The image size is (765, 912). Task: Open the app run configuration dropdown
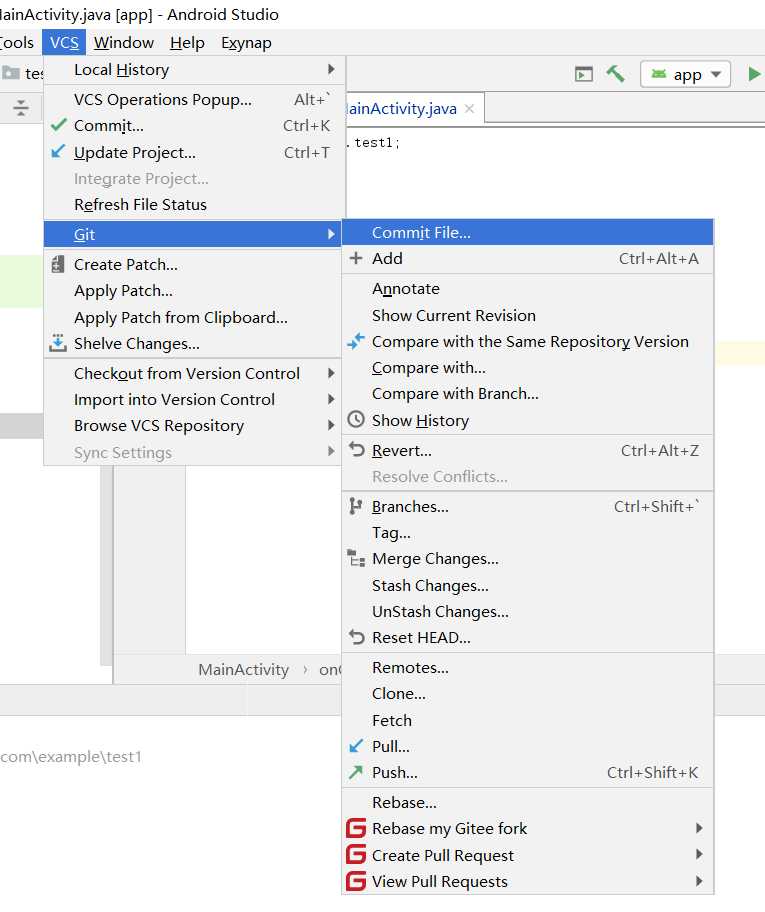point(685,74)
